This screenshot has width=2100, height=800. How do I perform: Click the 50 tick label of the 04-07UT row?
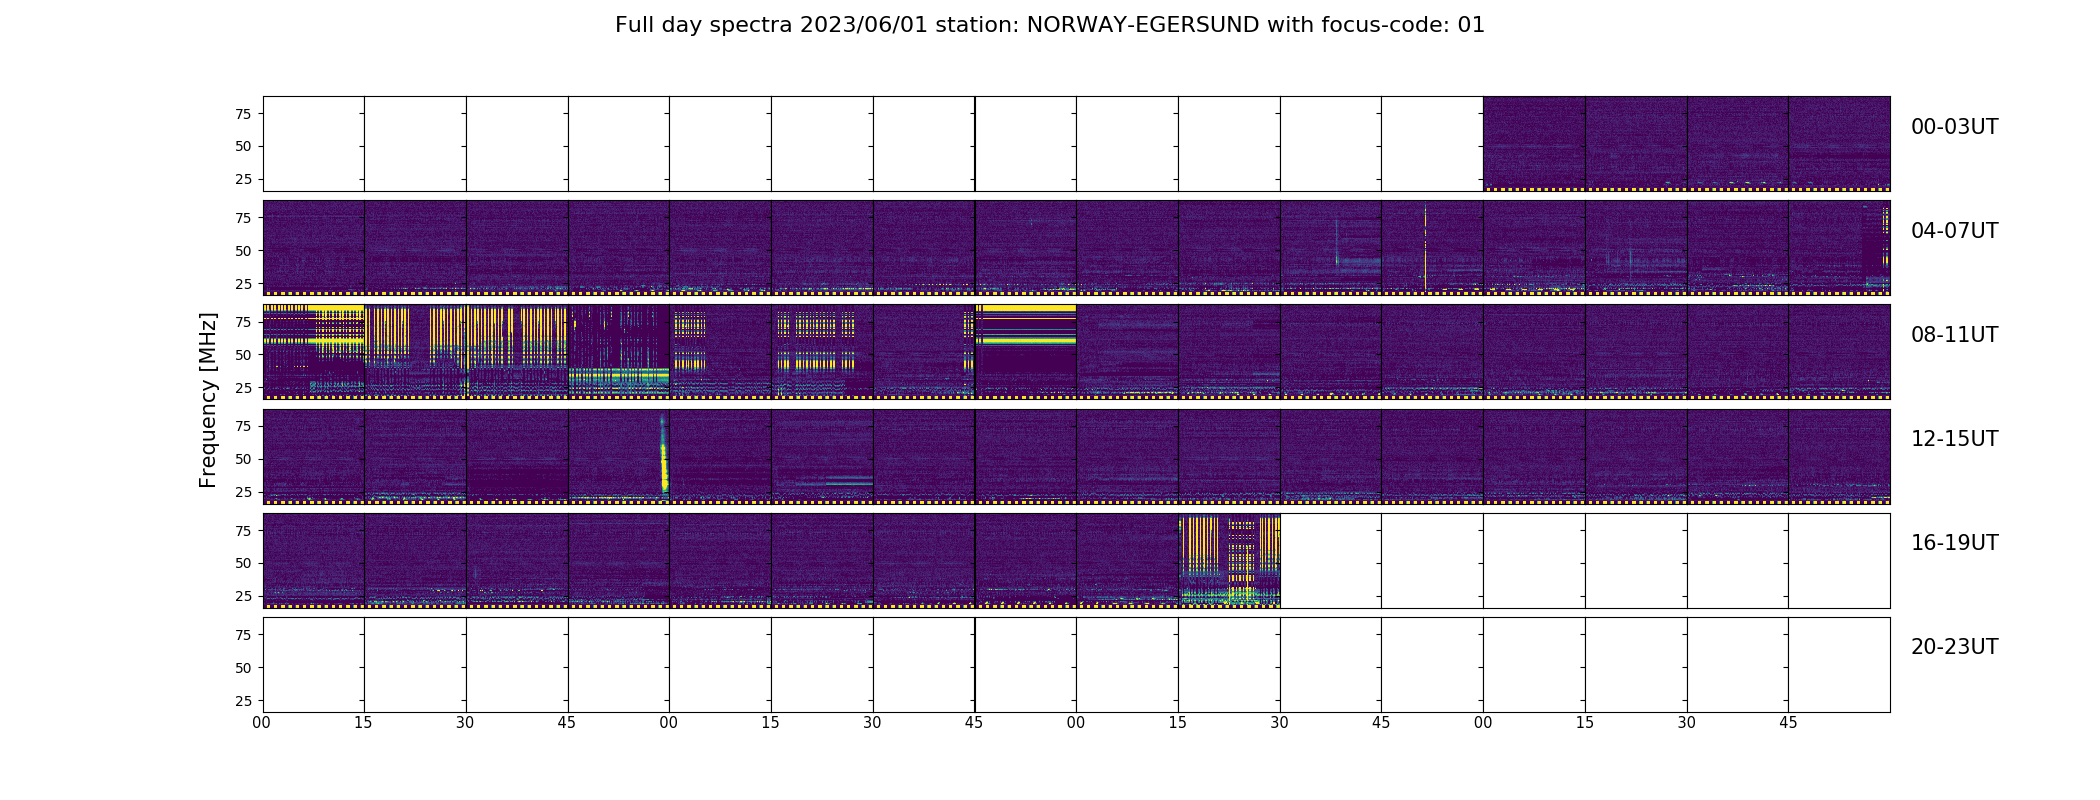pos(243,251)
